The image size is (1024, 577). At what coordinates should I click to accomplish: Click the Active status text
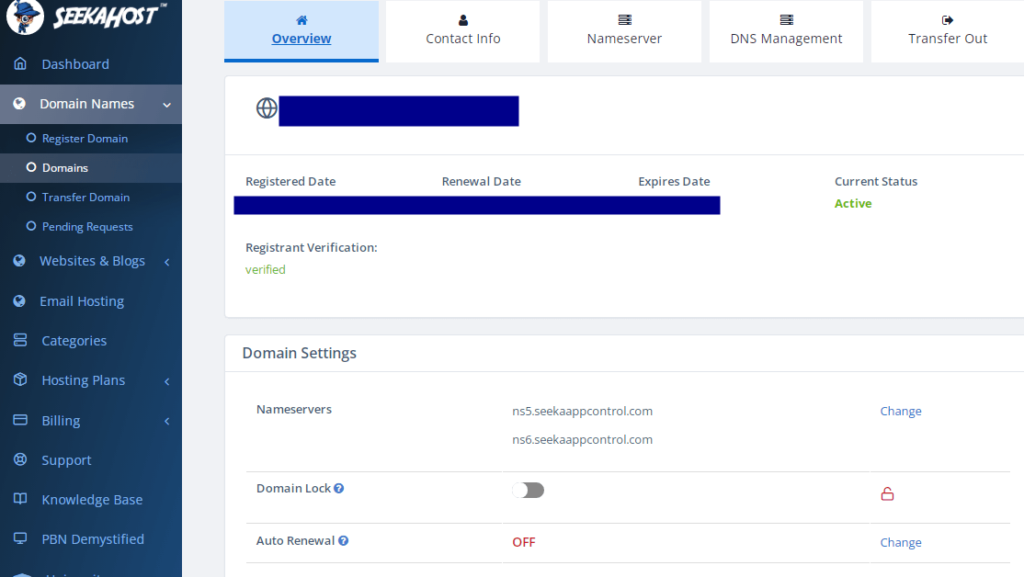(x=853, y=203)
